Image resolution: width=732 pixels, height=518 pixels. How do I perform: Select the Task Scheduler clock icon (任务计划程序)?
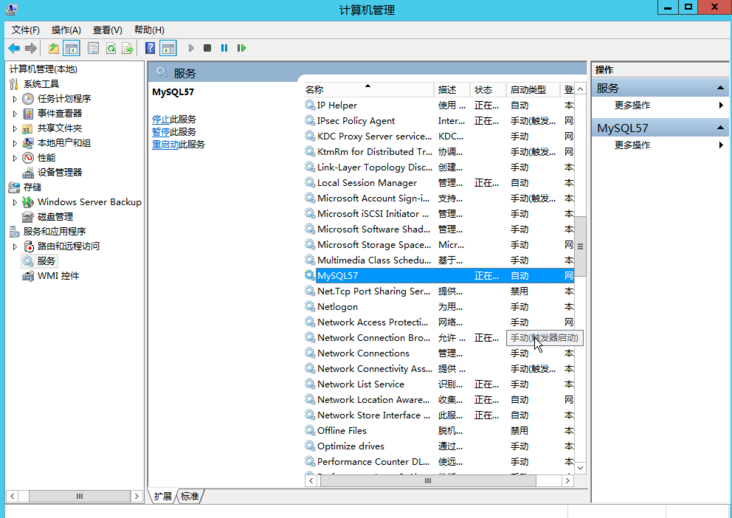tap(28, 98)
